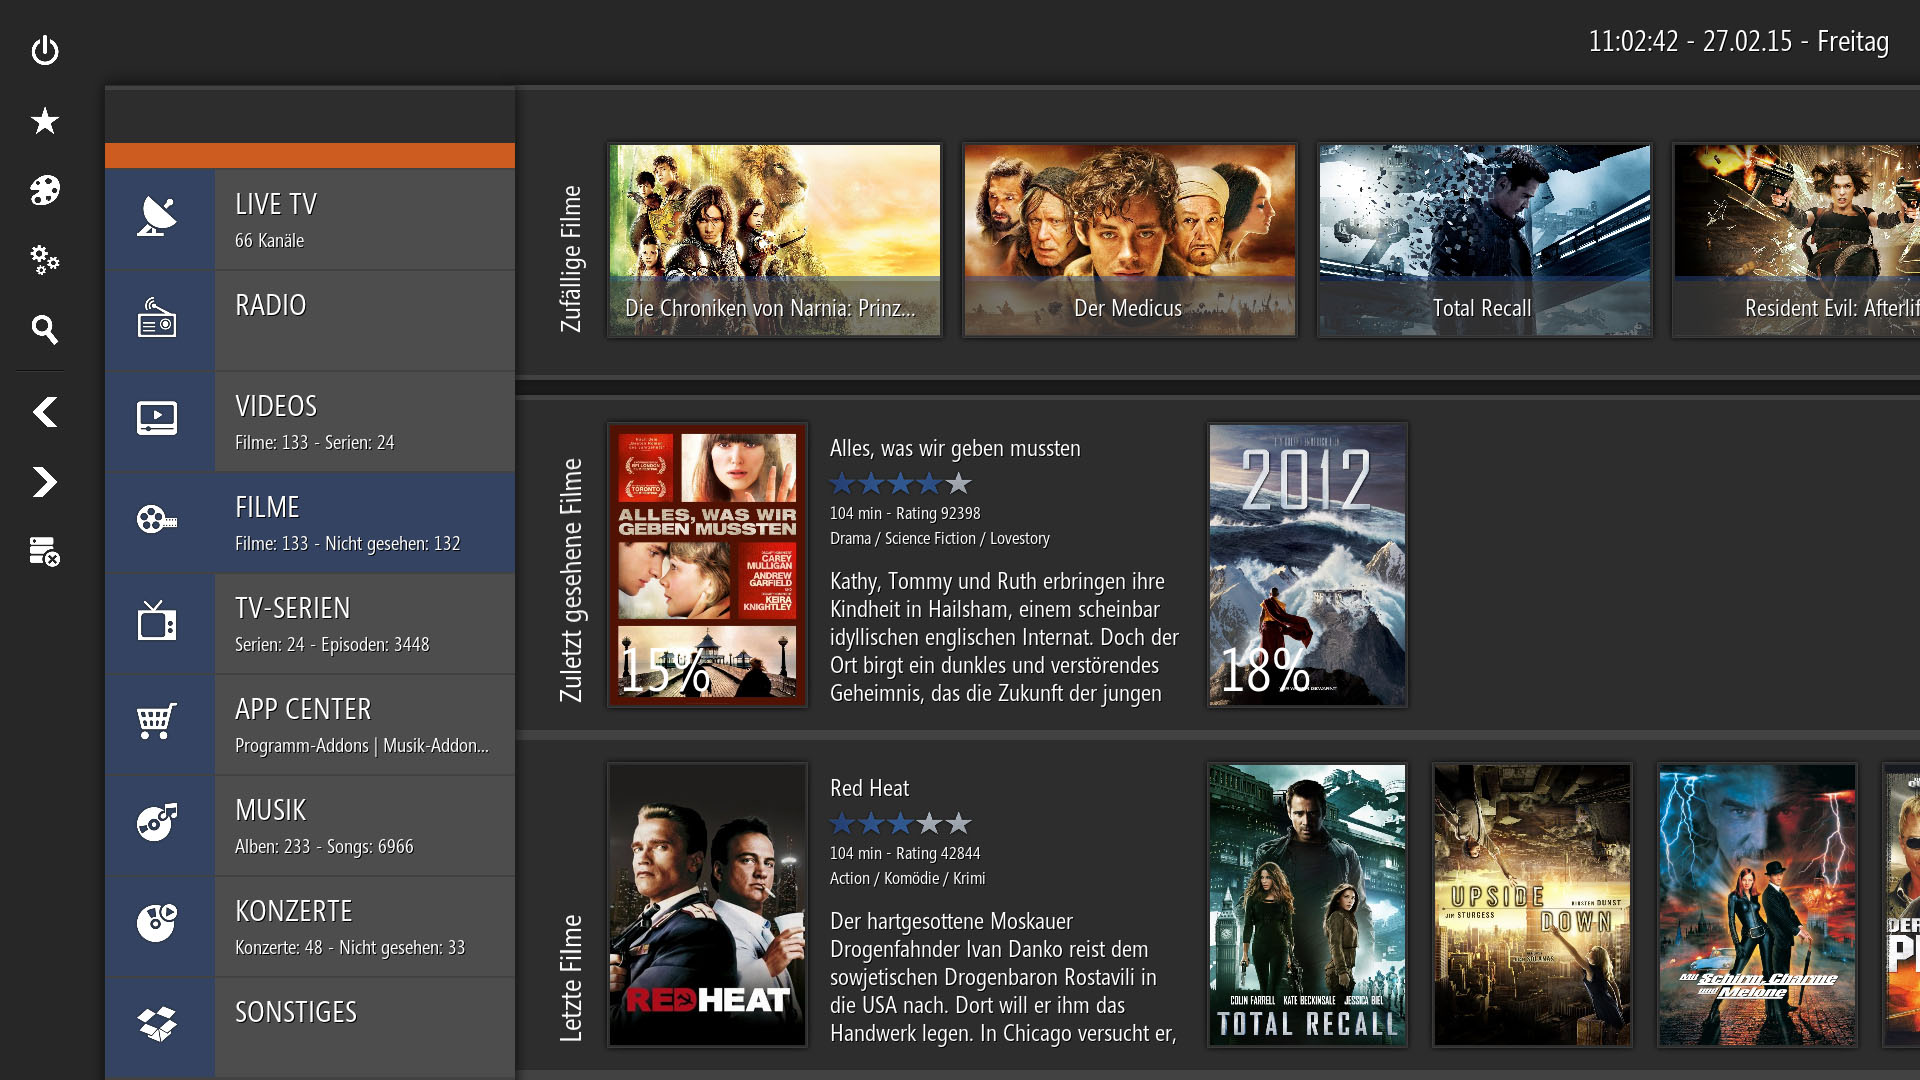
Task: Select the 2012 movie poster
Action: (x=1307, y=565)
